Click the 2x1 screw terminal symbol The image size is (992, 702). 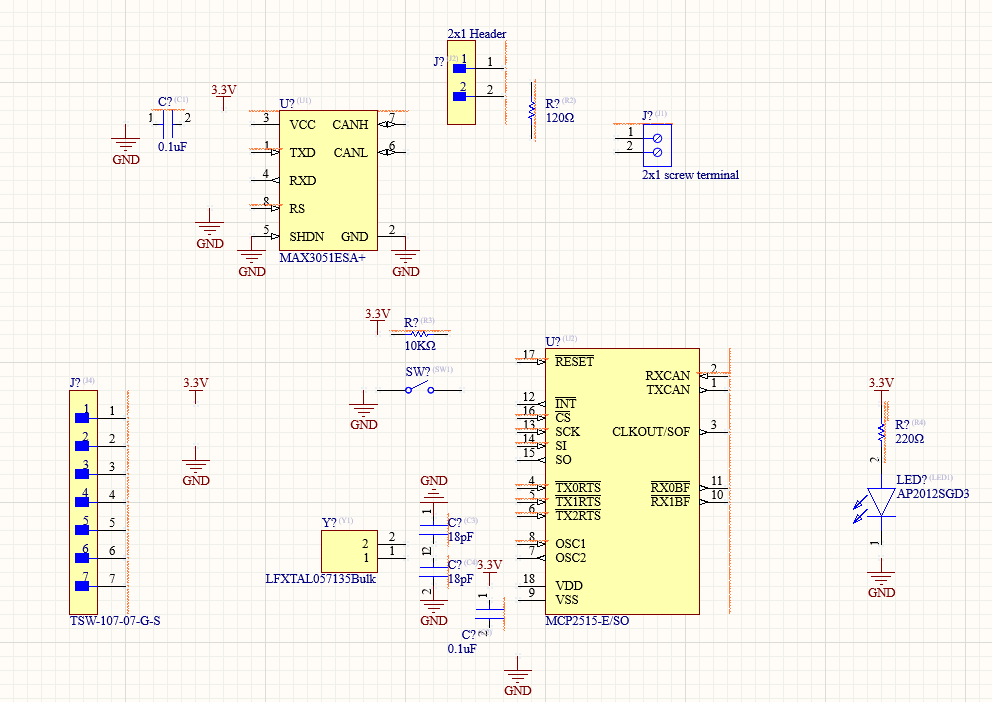coord(657,145)
